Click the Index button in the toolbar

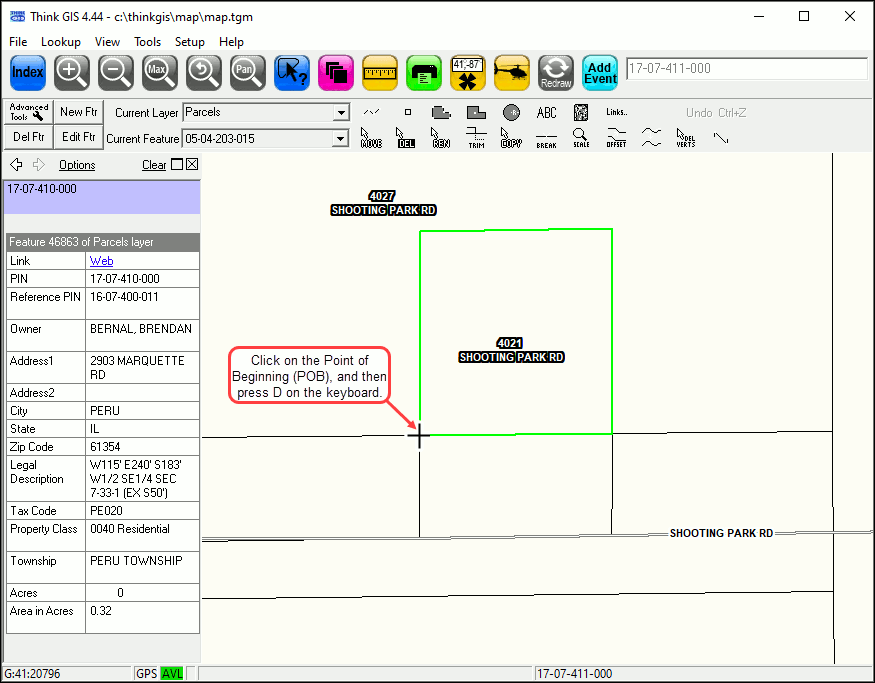point(28,72)
